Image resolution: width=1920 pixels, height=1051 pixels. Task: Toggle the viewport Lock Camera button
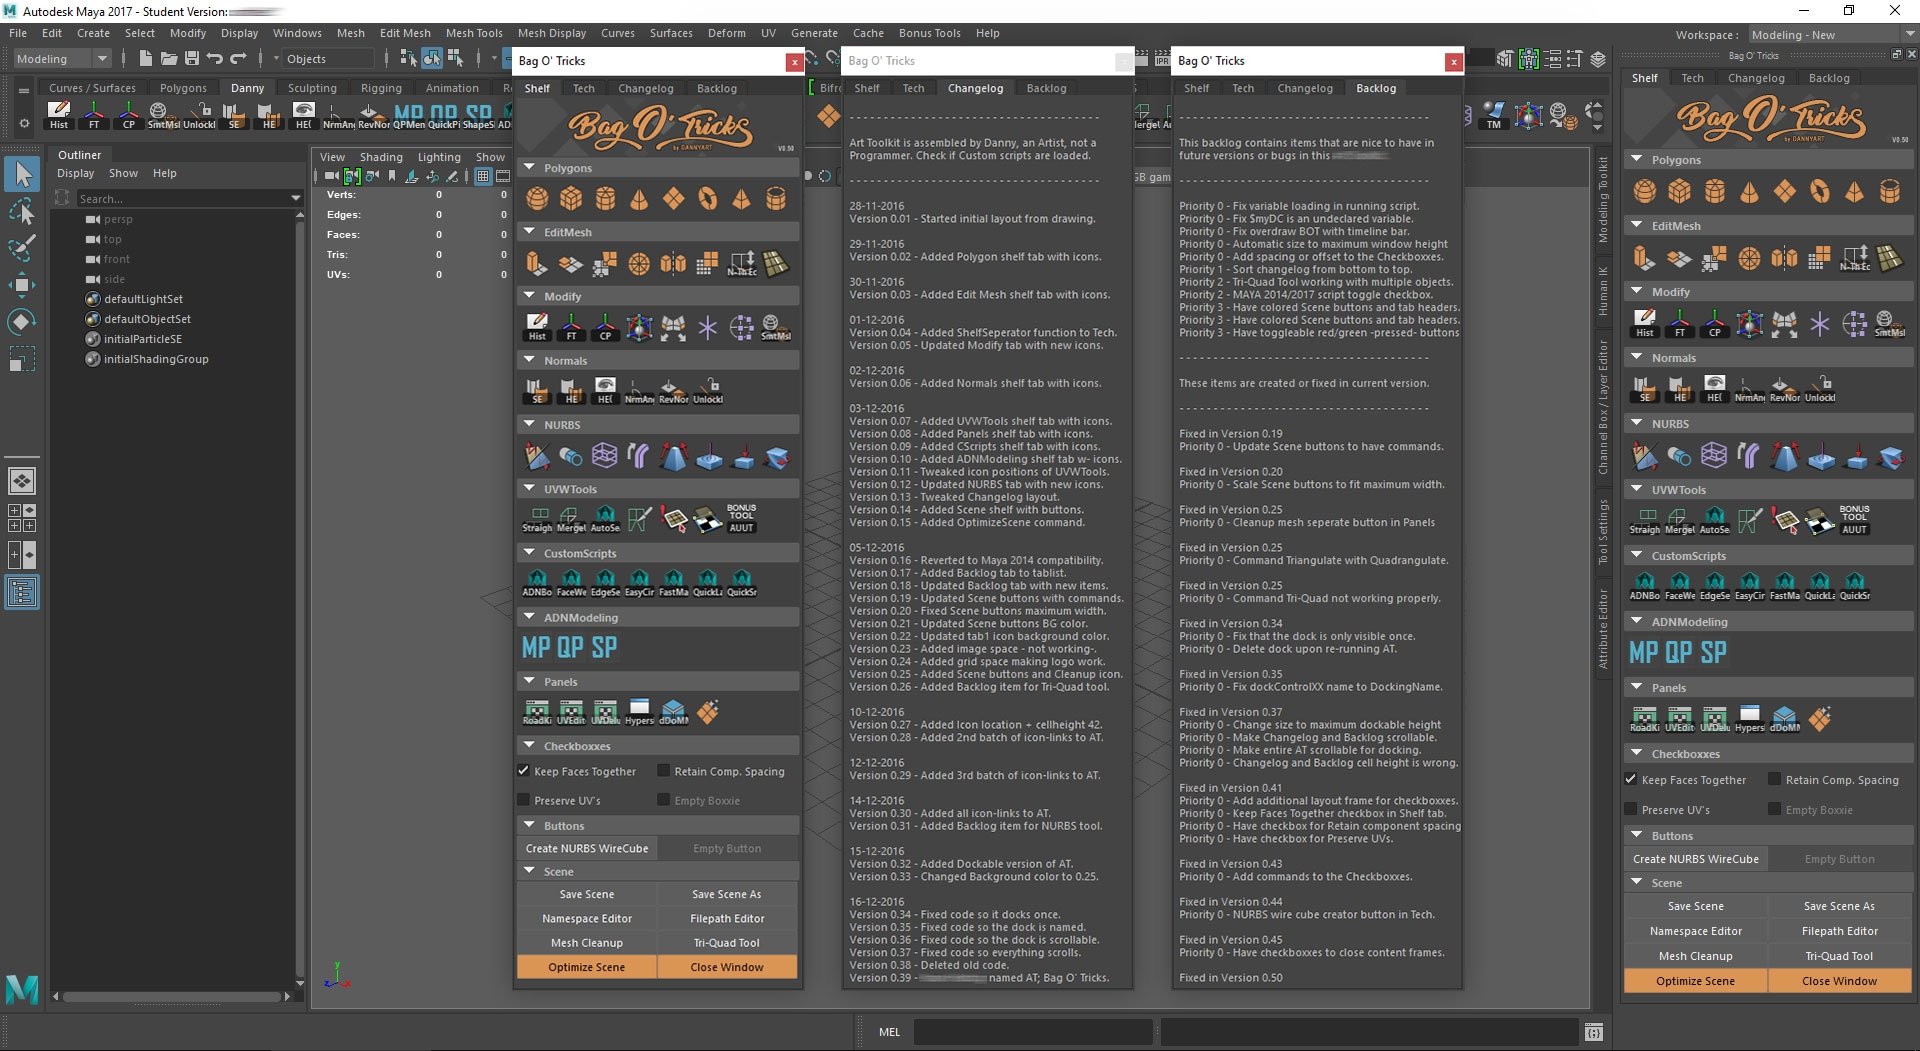coord(352,176)
